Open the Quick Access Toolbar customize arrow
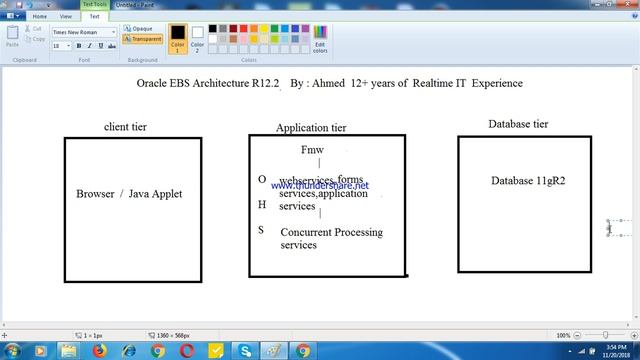The image size is (640, 360). [x=49, y=5]
